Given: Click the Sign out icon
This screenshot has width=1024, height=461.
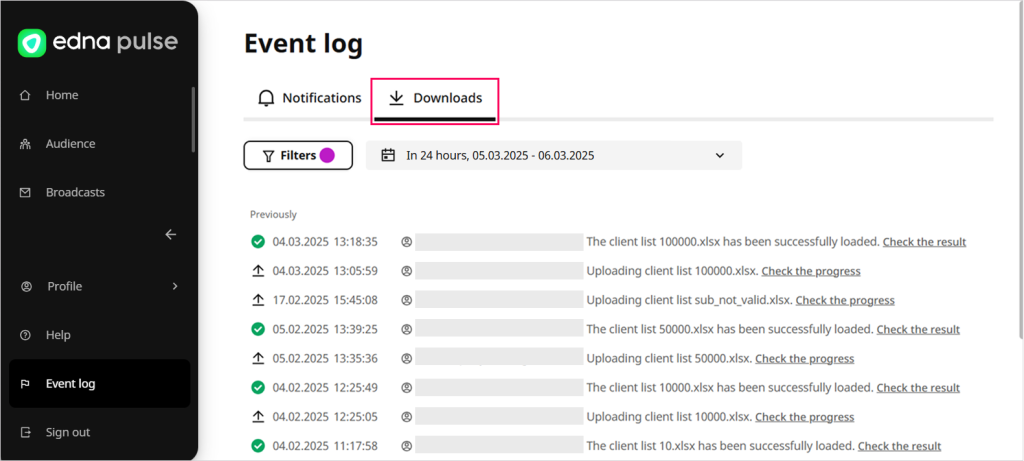Looking at the screenshot, I should click(x=25, y=432).
